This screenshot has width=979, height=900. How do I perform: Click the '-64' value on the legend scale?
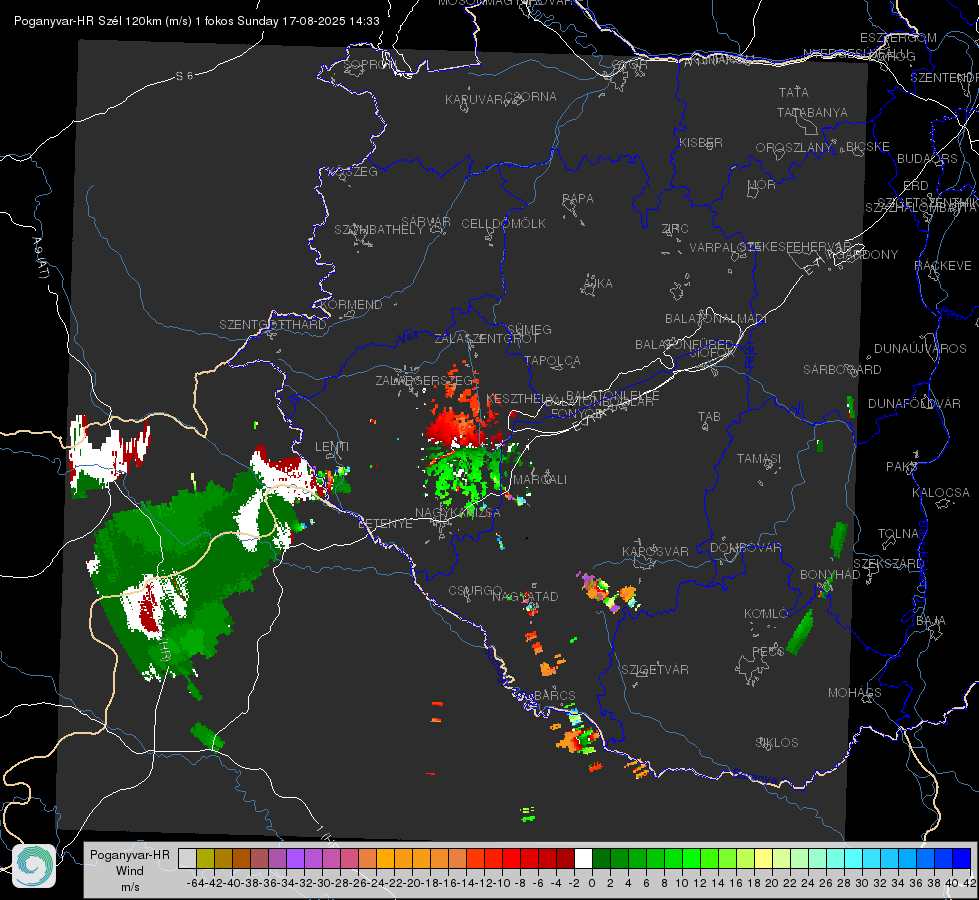tap(195, 883)
